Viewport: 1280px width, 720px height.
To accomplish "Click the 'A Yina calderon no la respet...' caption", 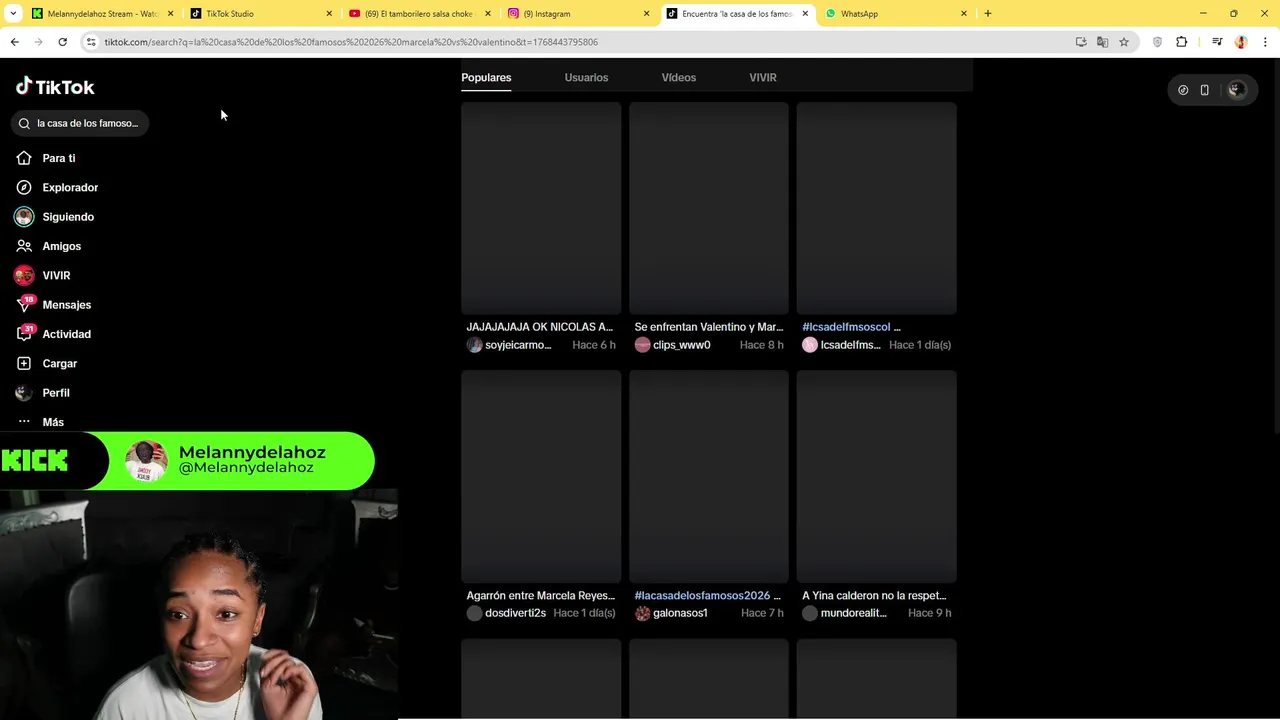I will click(874, 596).
